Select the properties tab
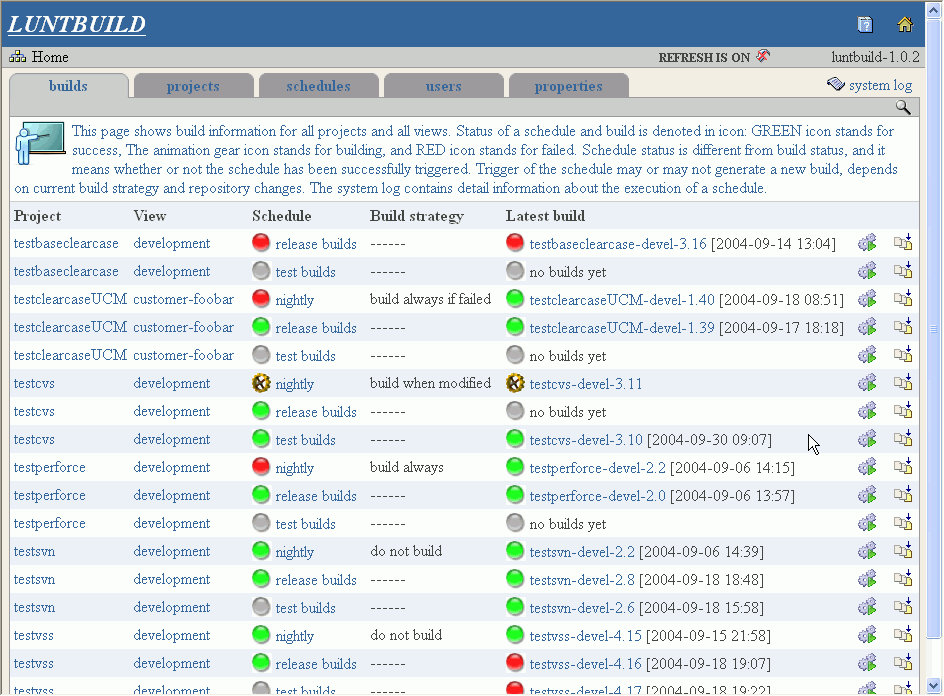Viewport: 944px width, 696px height. point(568,86)
